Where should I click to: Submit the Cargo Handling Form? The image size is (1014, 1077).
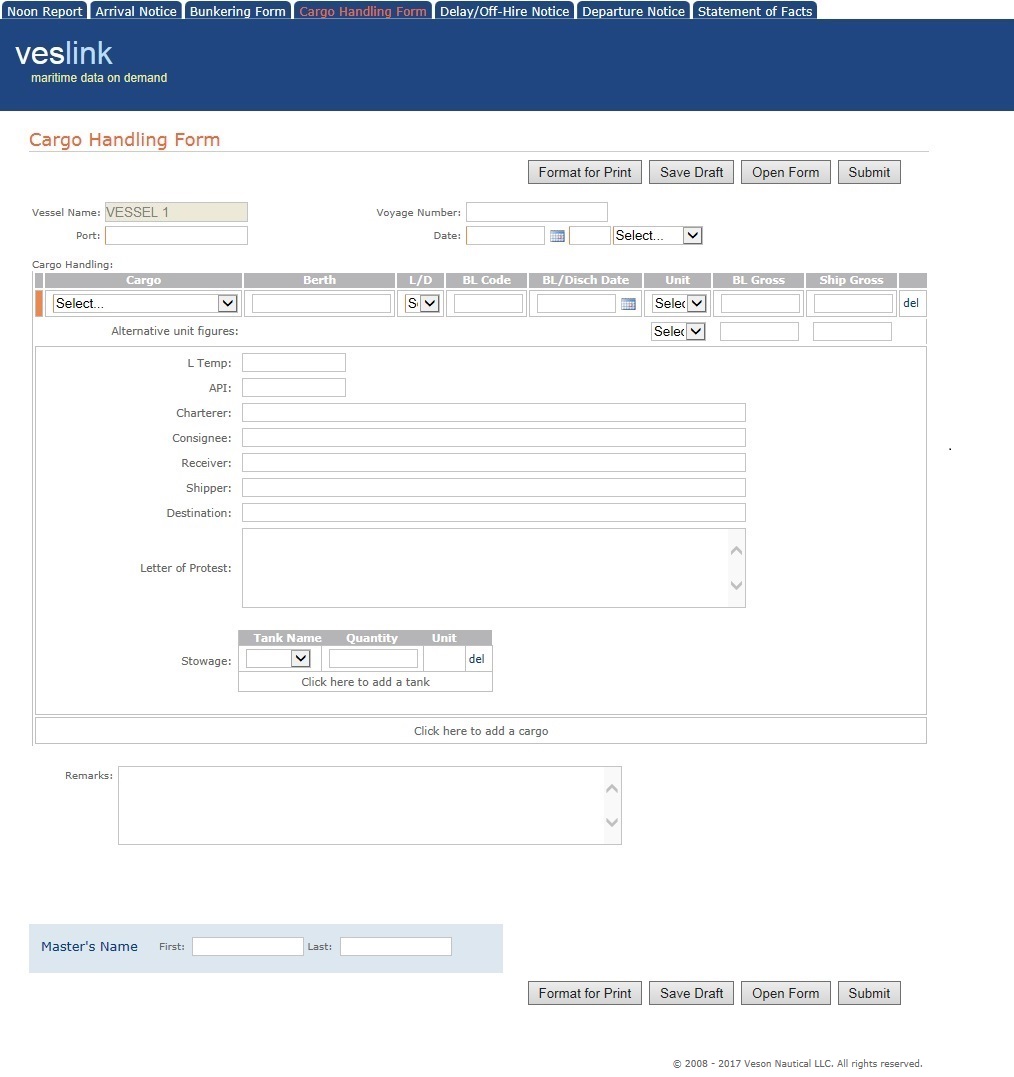point(868,171)
